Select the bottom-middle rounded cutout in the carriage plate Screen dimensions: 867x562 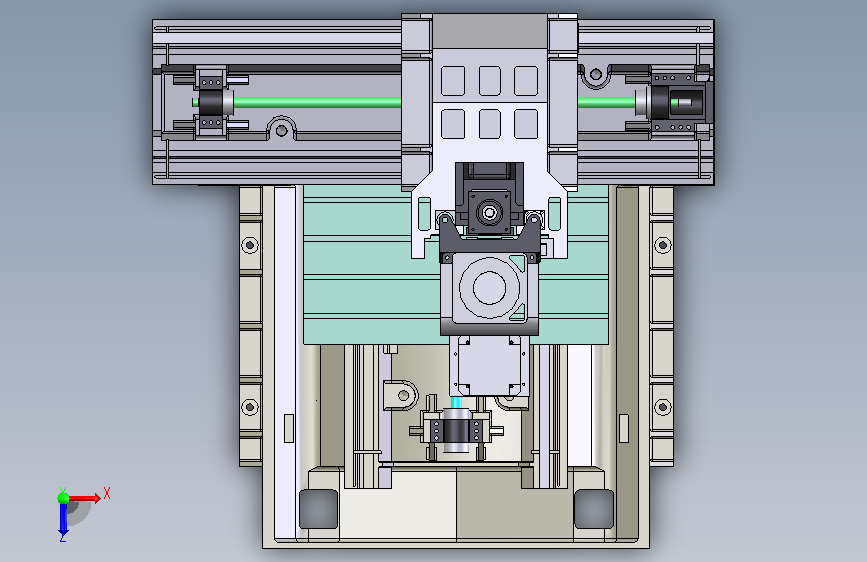(x=489, y=124)
